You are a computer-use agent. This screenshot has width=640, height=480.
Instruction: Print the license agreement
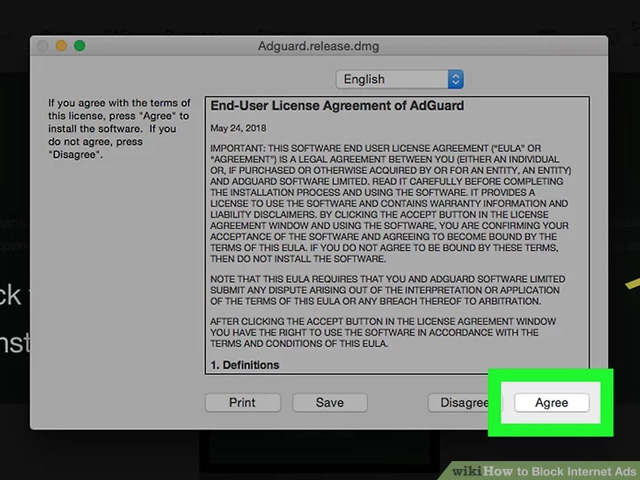coord(242,402)
